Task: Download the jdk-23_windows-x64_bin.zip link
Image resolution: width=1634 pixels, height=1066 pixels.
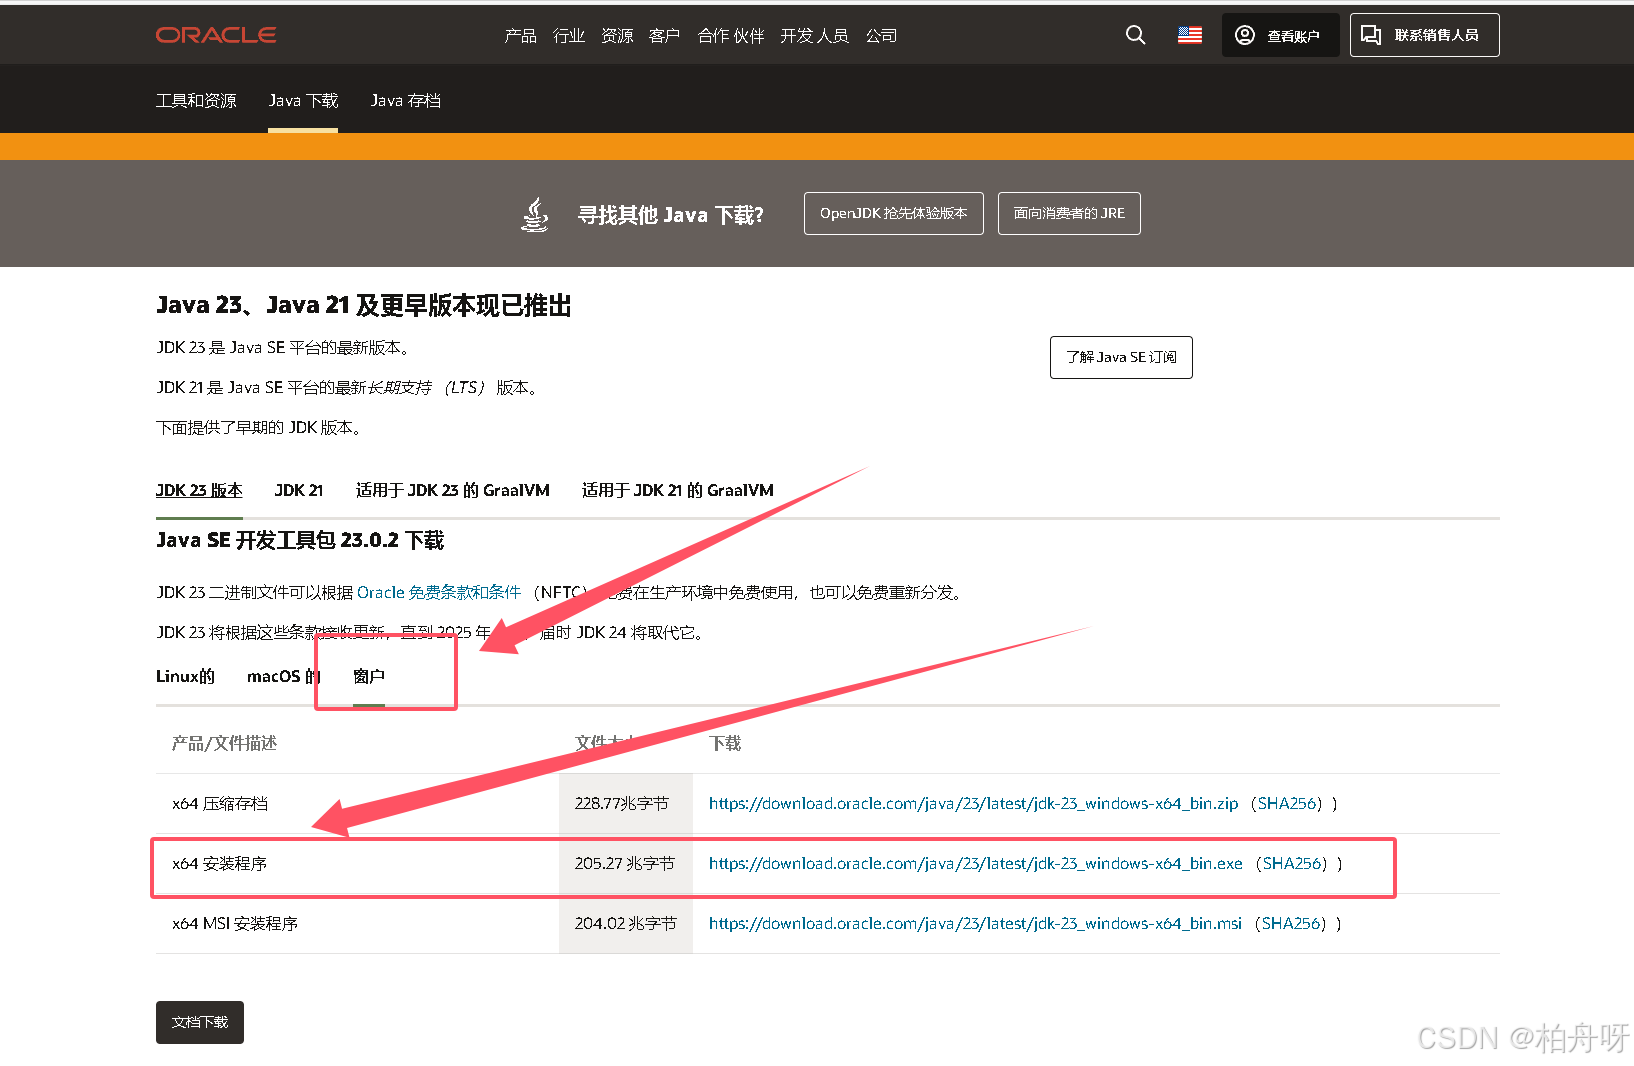Action: tap(973, 803)
